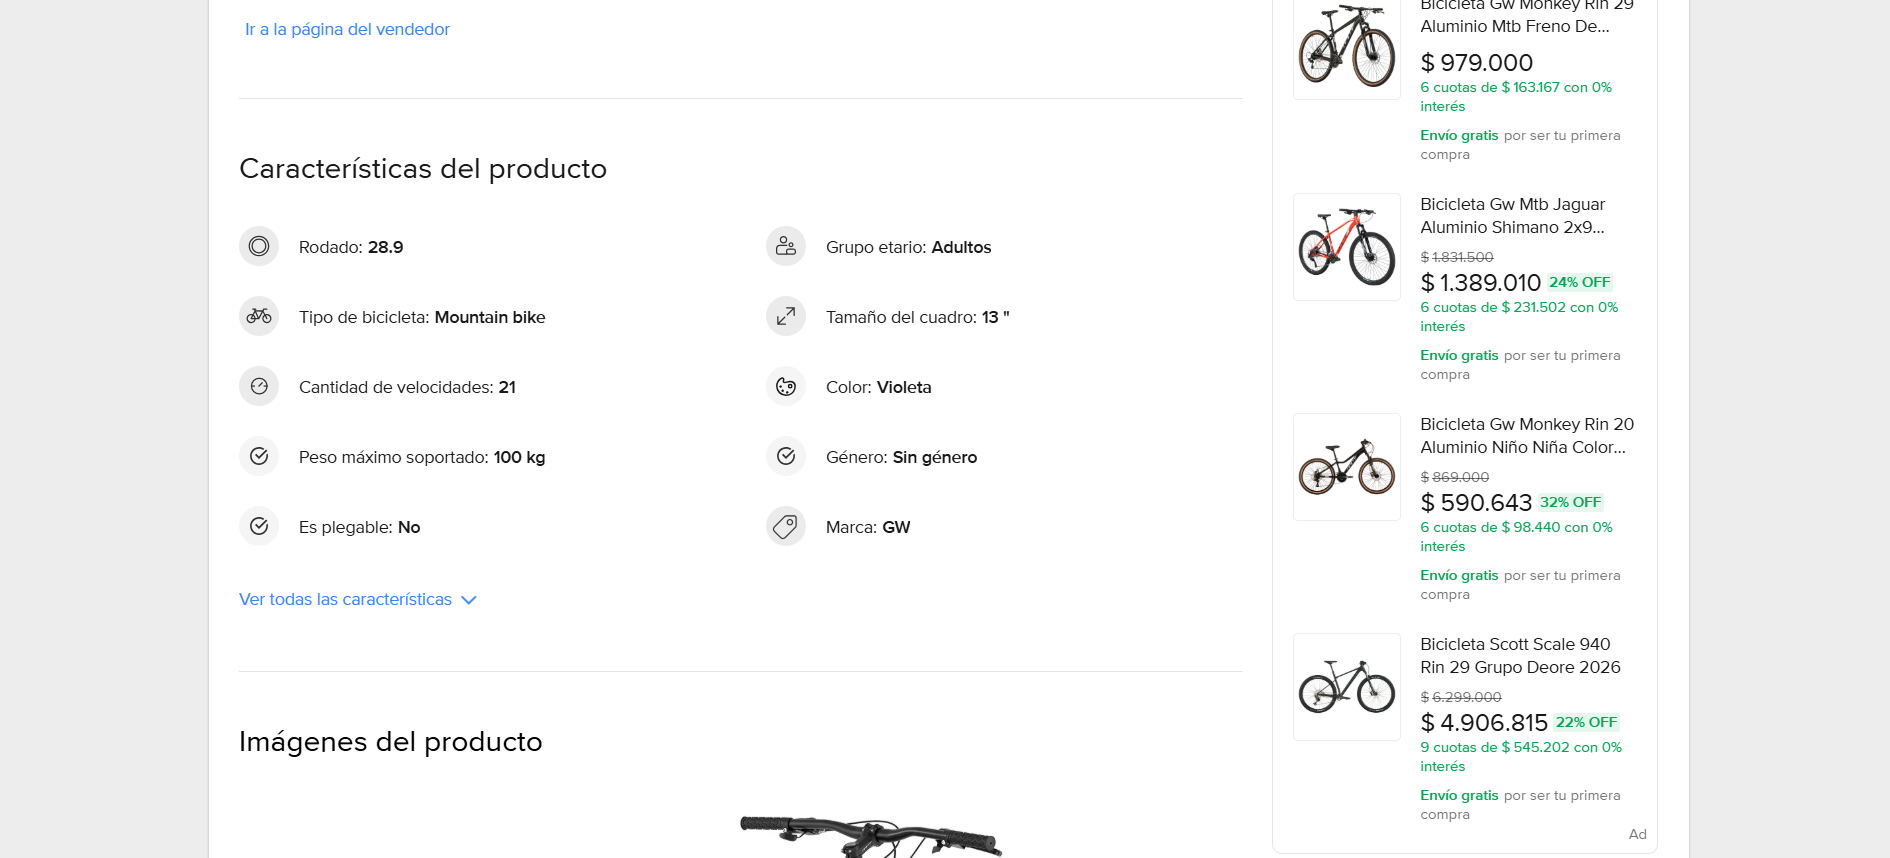Click the Cantidad de velocidades gauge icon
Screen dimensions: 1890x858
point(259,386)
